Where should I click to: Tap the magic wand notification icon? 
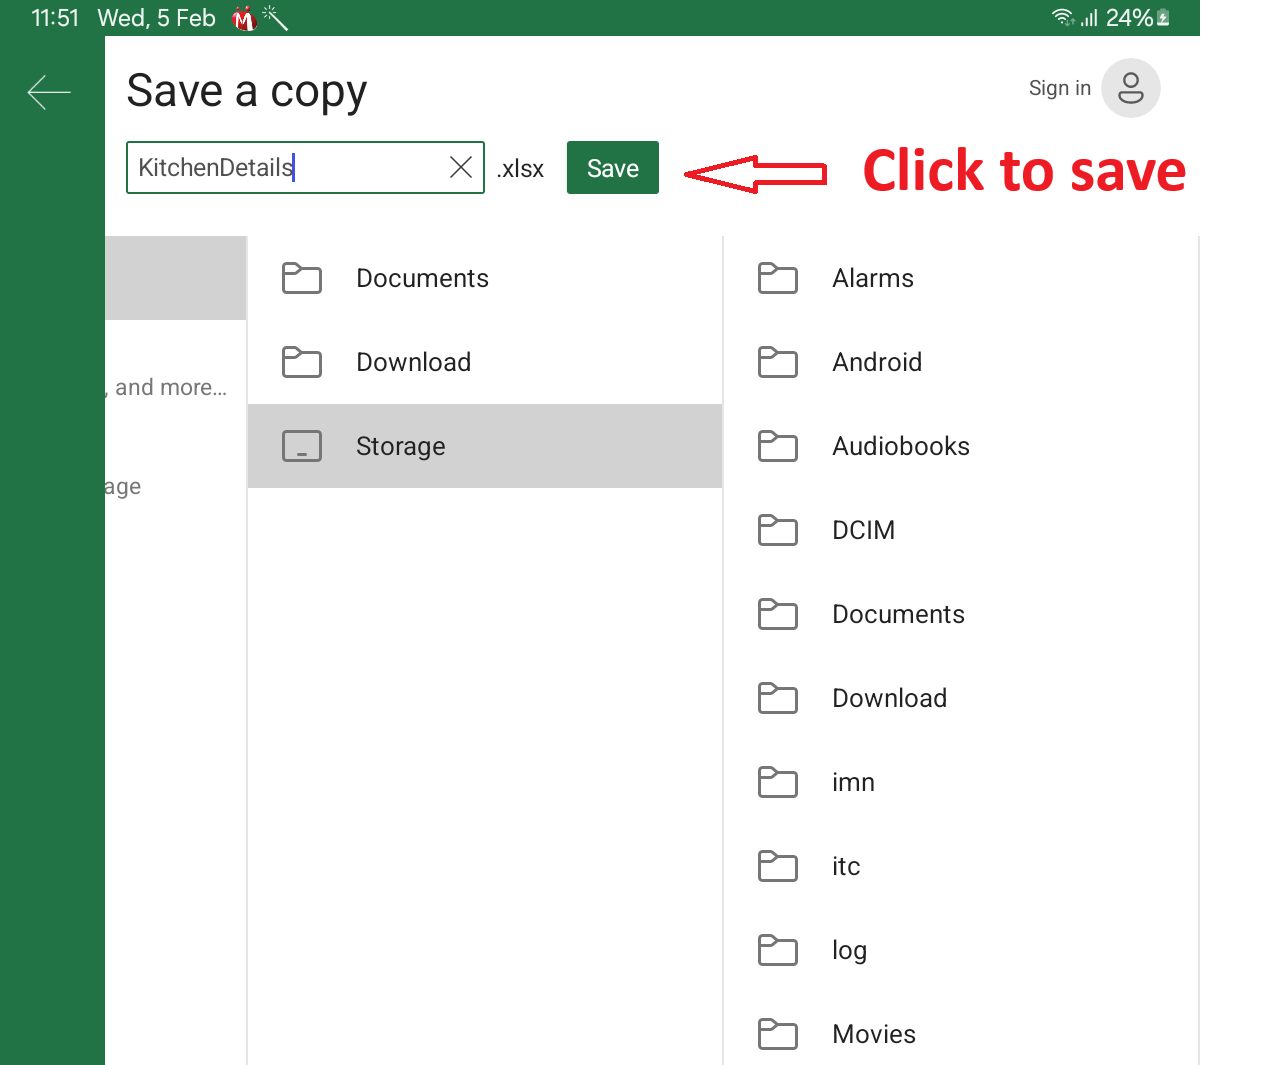coord(275,17)
